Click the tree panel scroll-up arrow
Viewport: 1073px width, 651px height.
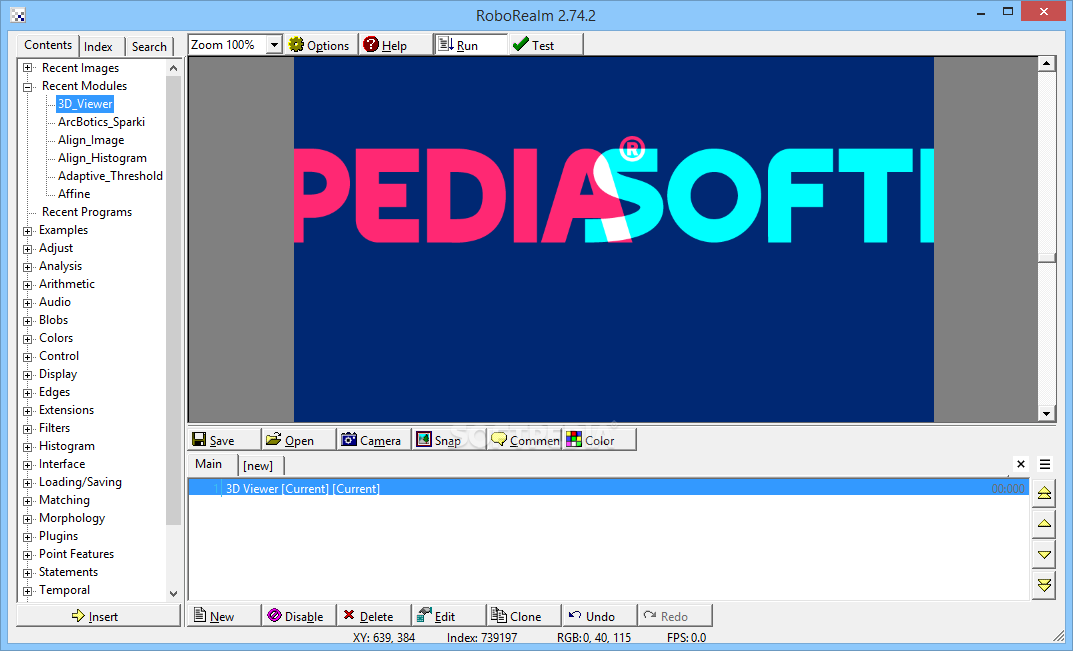click(173, 68)
